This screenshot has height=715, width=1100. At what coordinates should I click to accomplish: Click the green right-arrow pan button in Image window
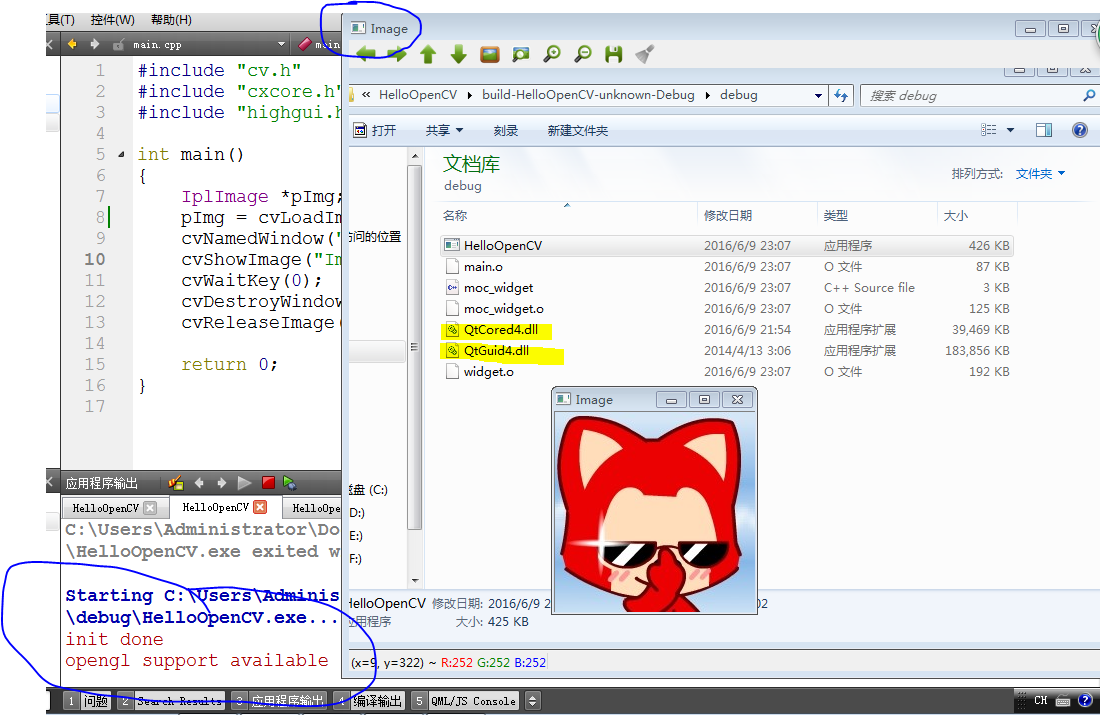click(397, 54)
